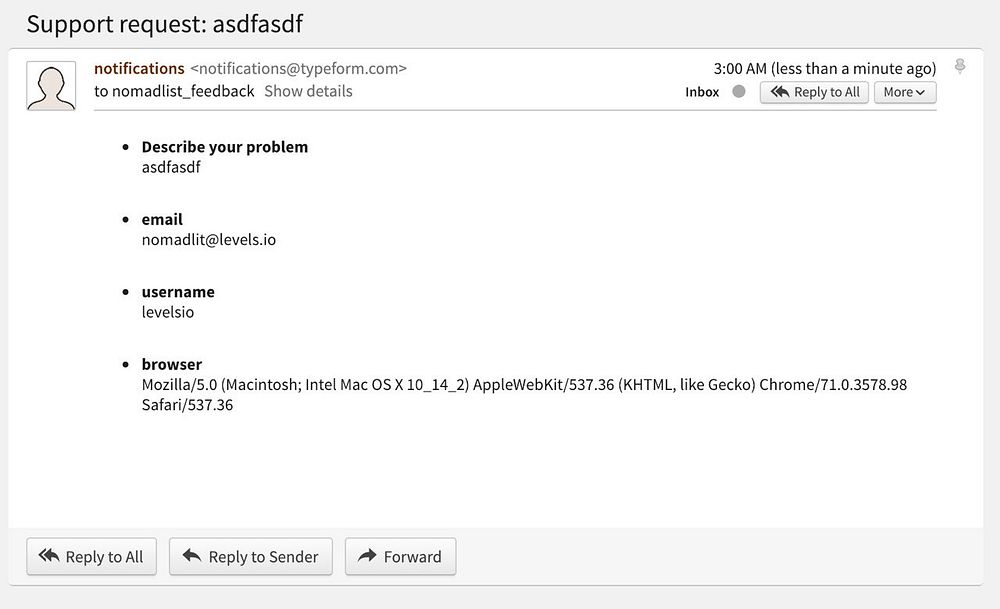Viewport: 1000px width, 609px height.
Task: Click the nomadlit@levels.io email address
Action: (x=209, y=240)
